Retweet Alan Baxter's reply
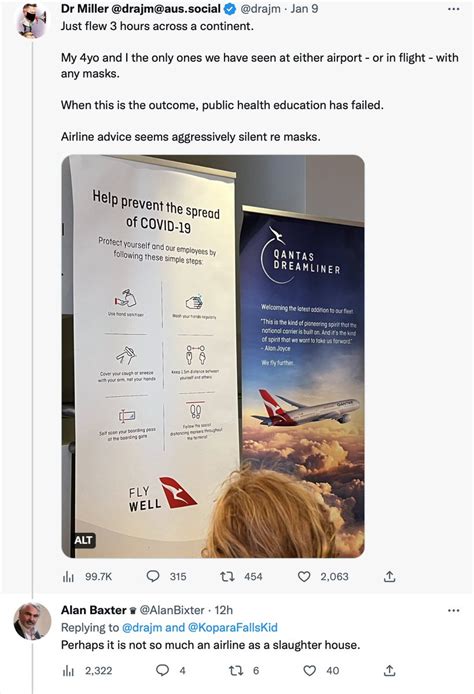 [x=244, y=671]
